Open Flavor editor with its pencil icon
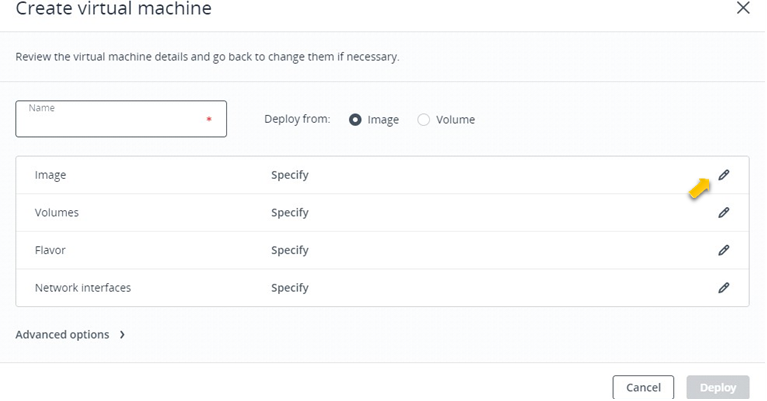This screenshot has height=401, width=767. click(x=723, y=250)
